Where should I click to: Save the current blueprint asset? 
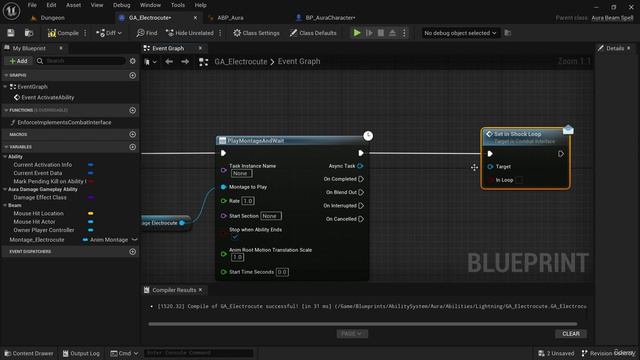point(11,33)
